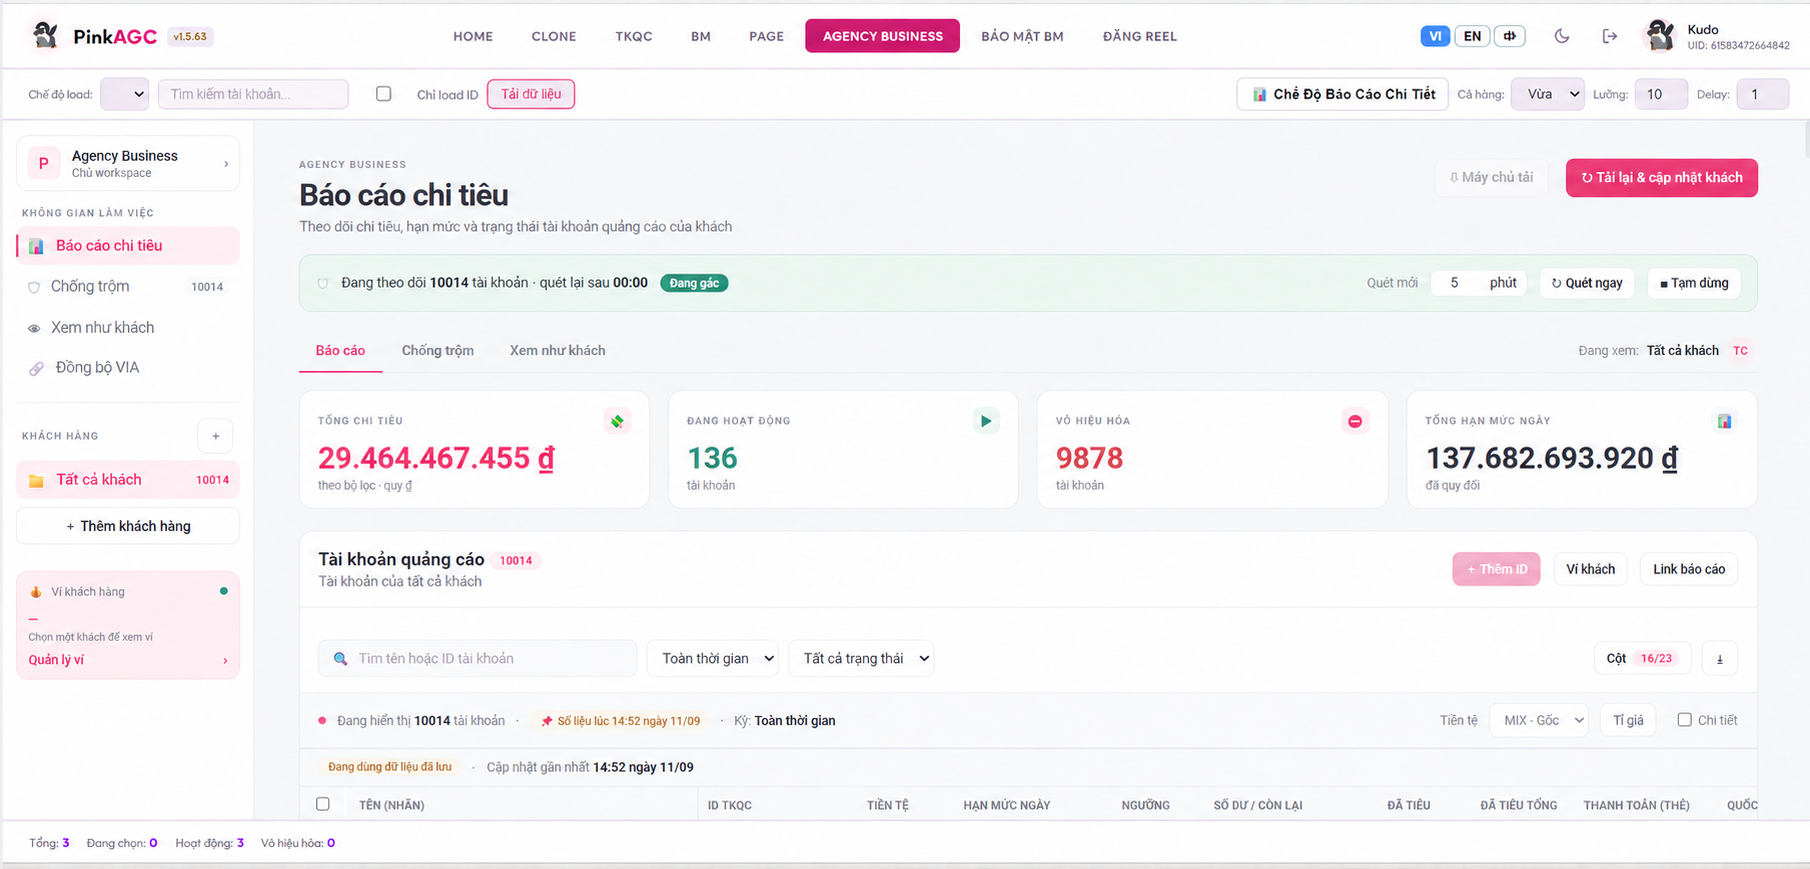Toggle the Chỉ load ID checkbox

pyautogui.click(x=383, y=94)
